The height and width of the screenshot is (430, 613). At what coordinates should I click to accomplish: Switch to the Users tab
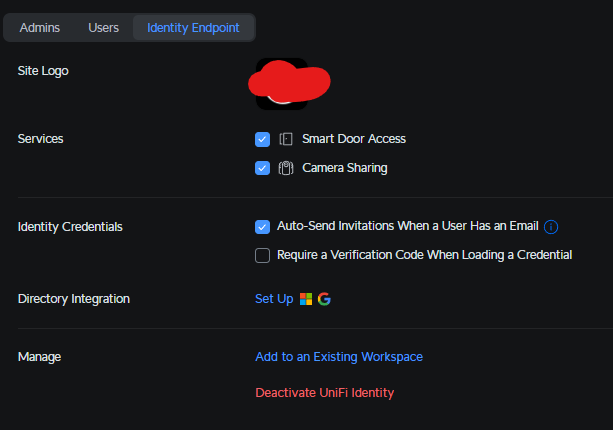click(x=103, y=27)
